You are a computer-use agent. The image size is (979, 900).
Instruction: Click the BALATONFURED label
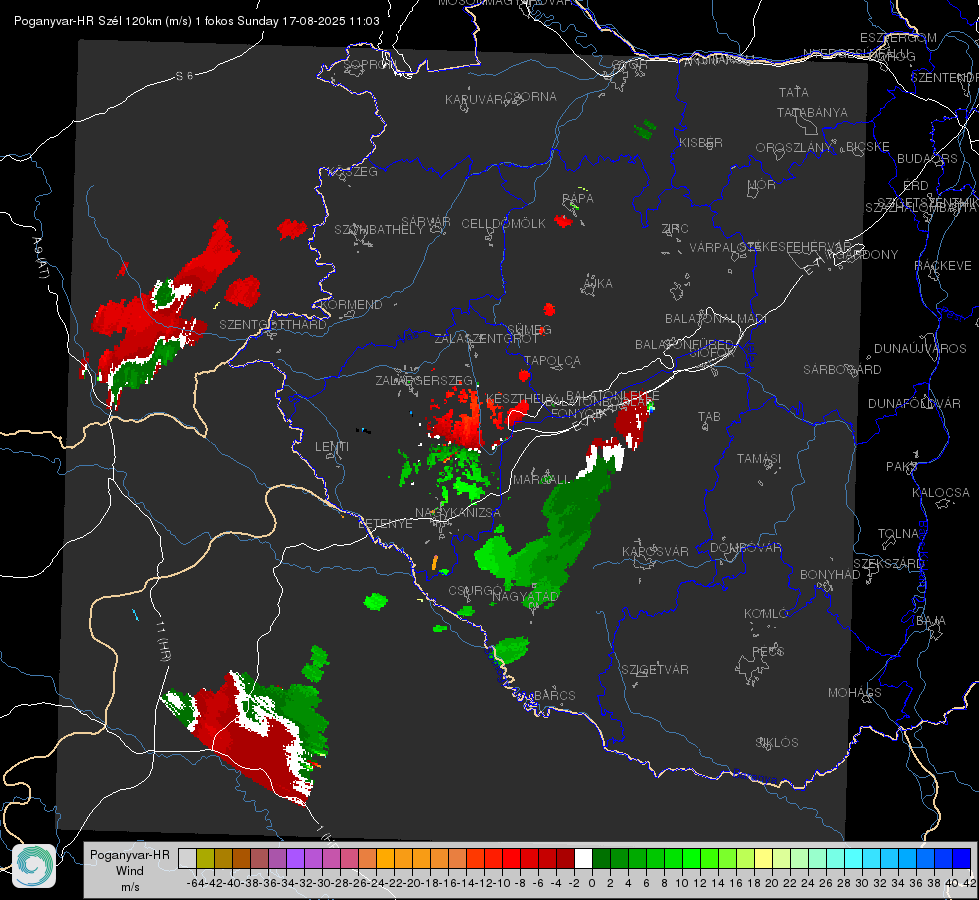(x=684, y=345)
